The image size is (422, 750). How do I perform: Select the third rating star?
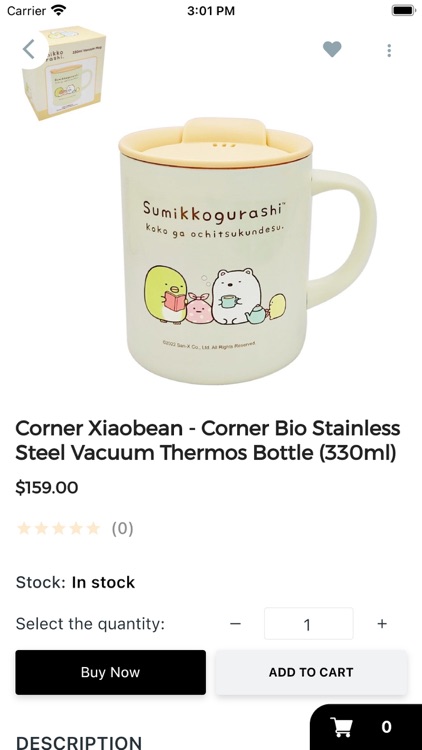58,529
